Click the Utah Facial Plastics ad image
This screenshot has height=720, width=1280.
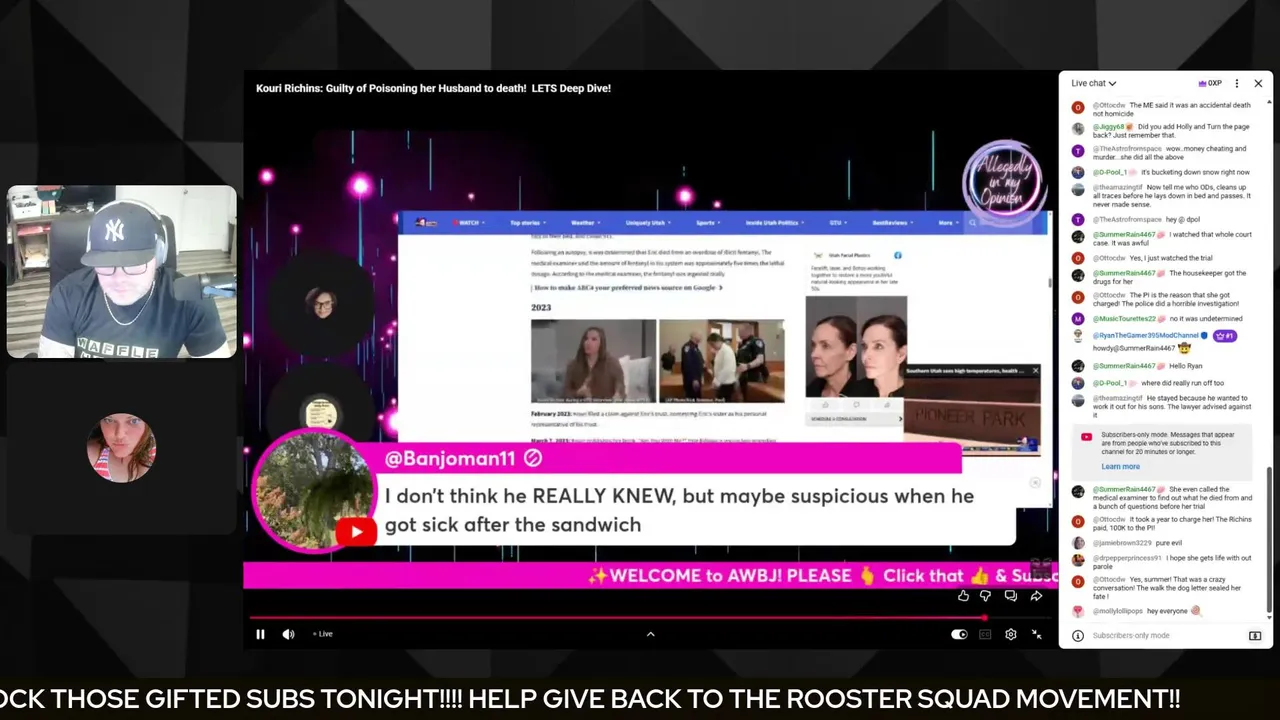pyautogui.click(x=856, y=346)
